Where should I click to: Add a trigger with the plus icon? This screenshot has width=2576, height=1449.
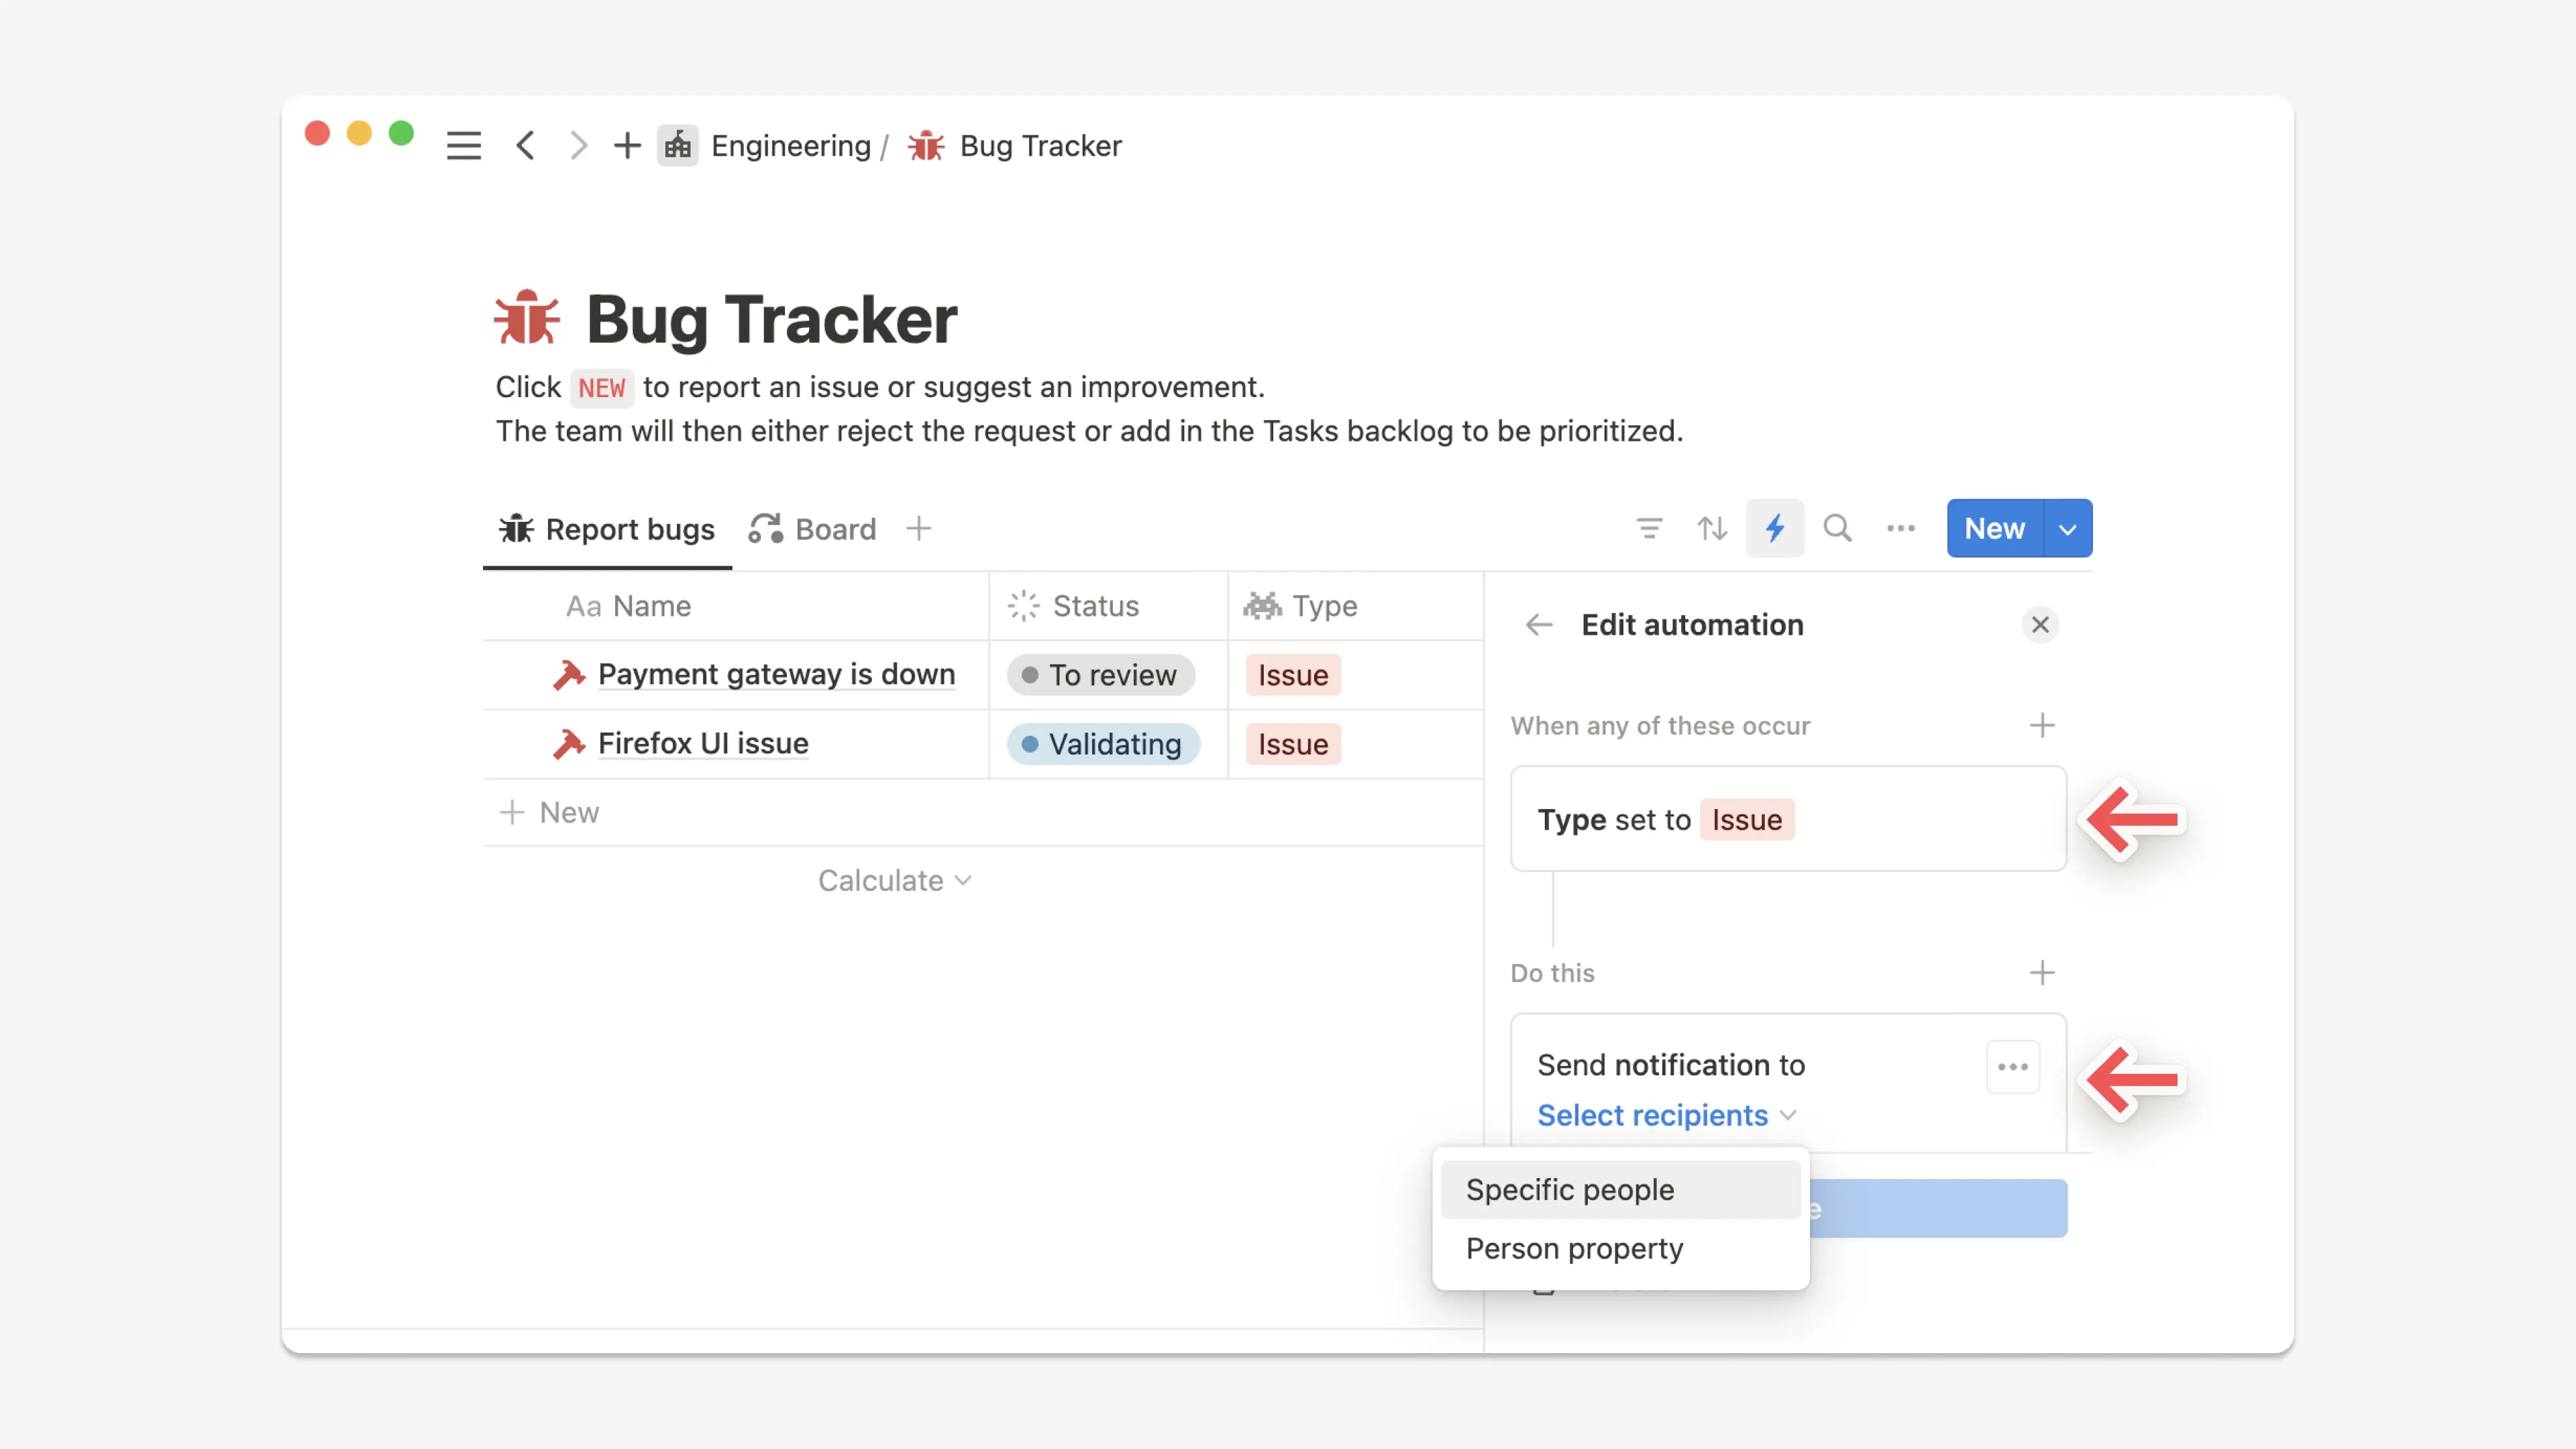click(2042, 725)
